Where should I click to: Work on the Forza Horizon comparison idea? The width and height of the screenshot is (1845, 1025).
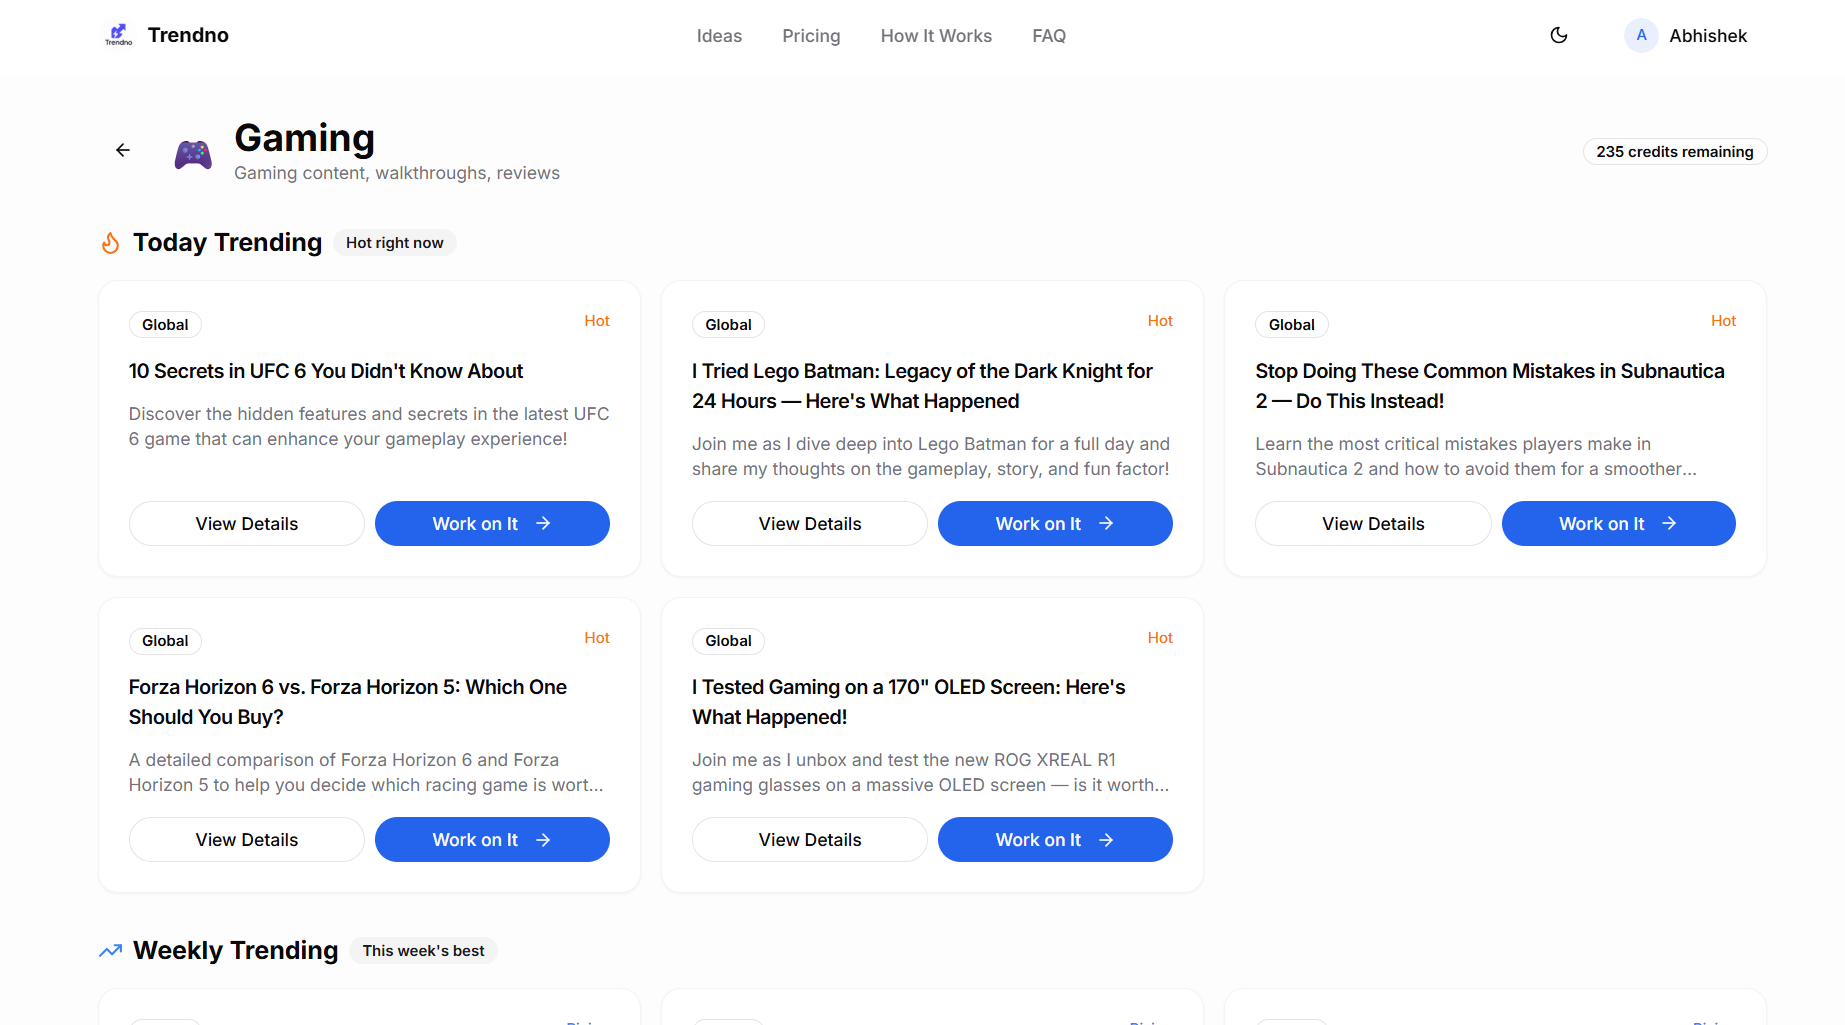click(492, 840)
